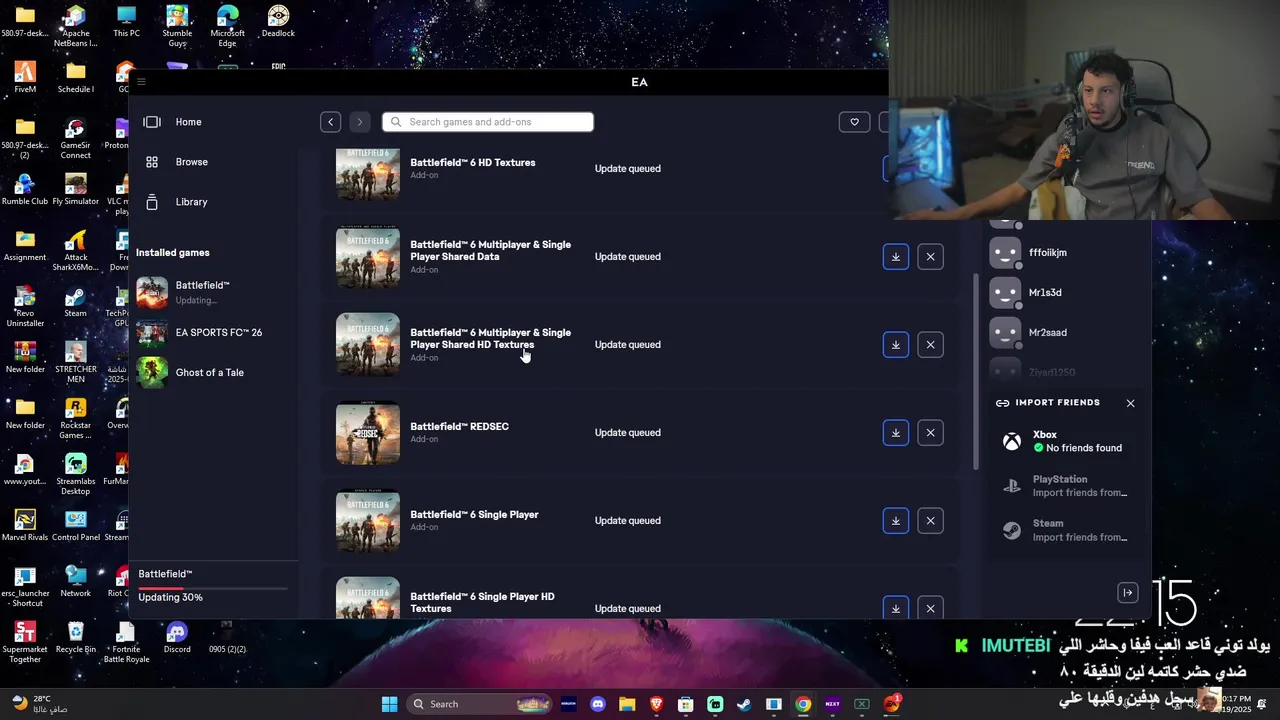Focus the Search games and add-ons field

tap(488, 122)
